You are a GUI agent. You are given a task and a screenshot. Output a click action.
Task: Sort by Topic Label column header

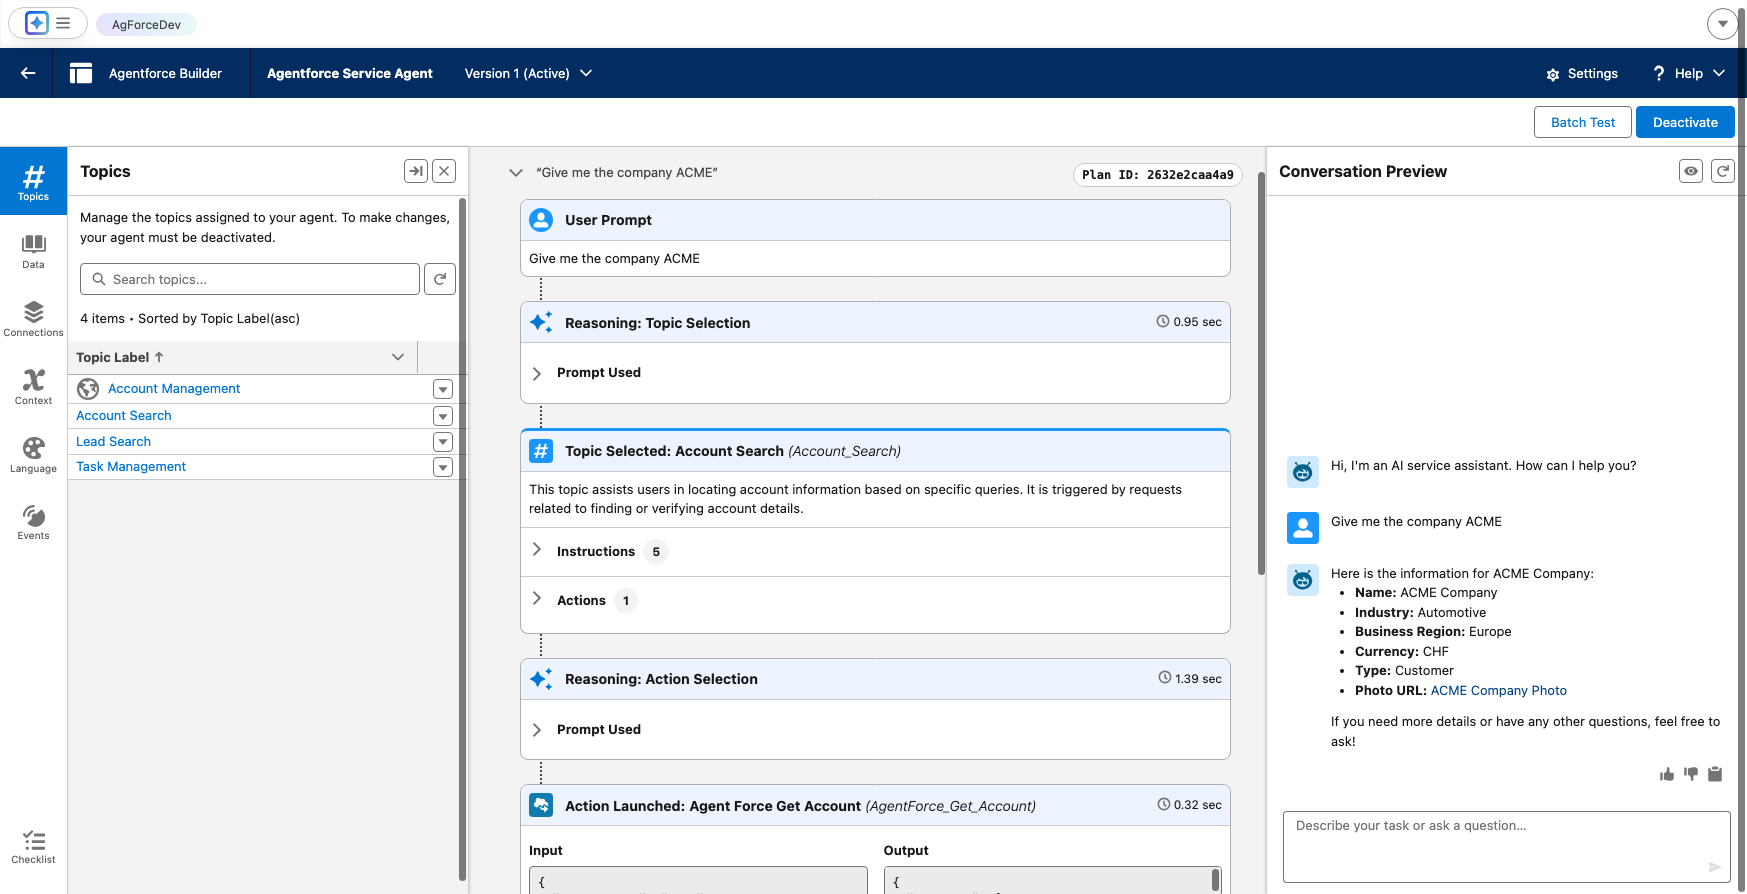120,357
